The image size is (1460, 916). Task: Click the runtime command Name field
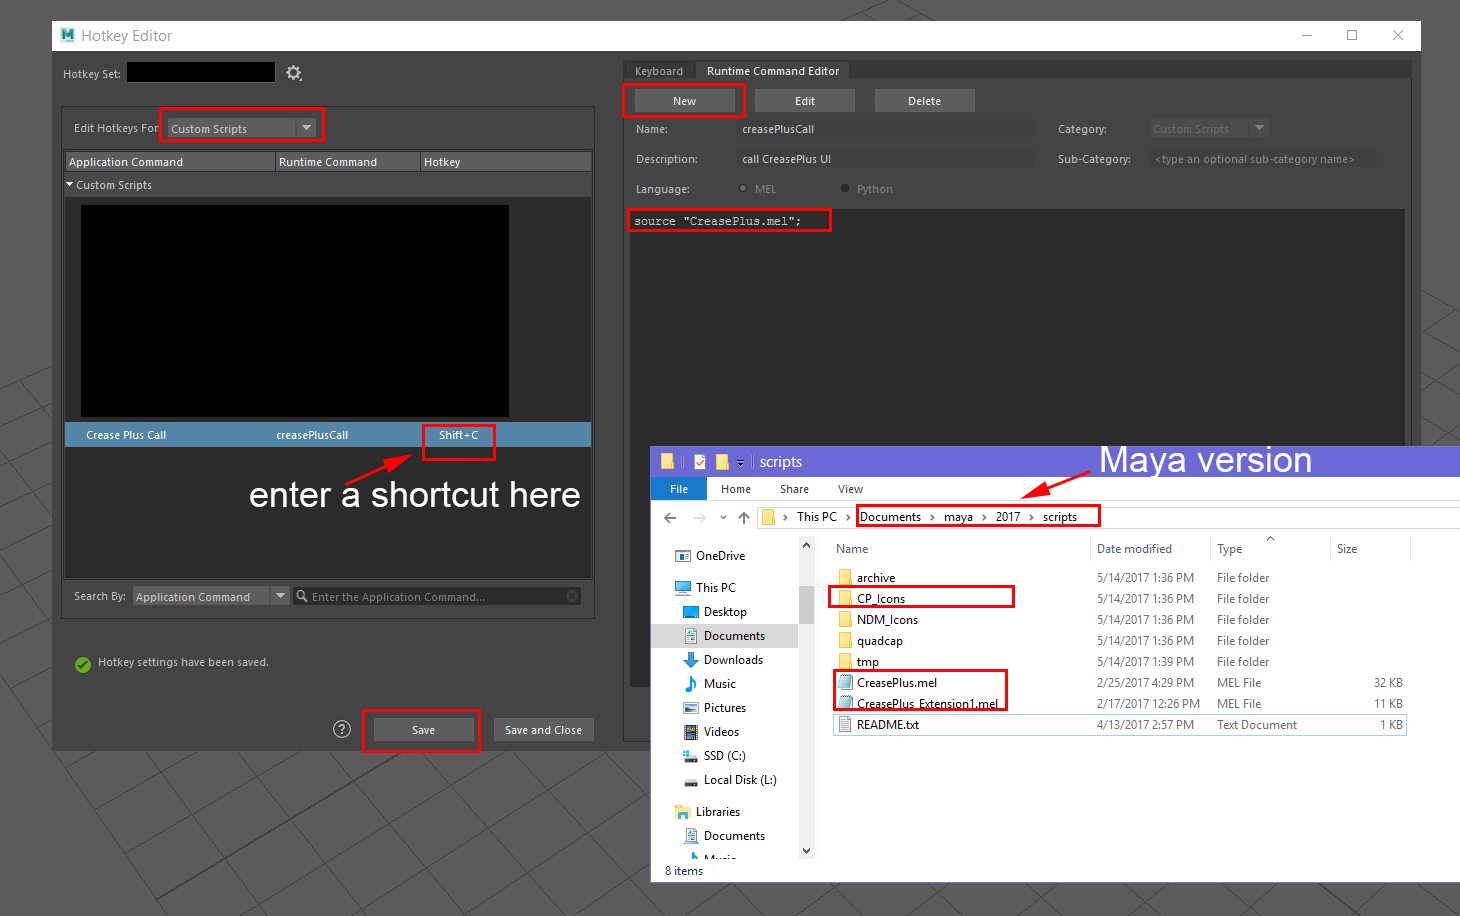click(x=887, y=129)
